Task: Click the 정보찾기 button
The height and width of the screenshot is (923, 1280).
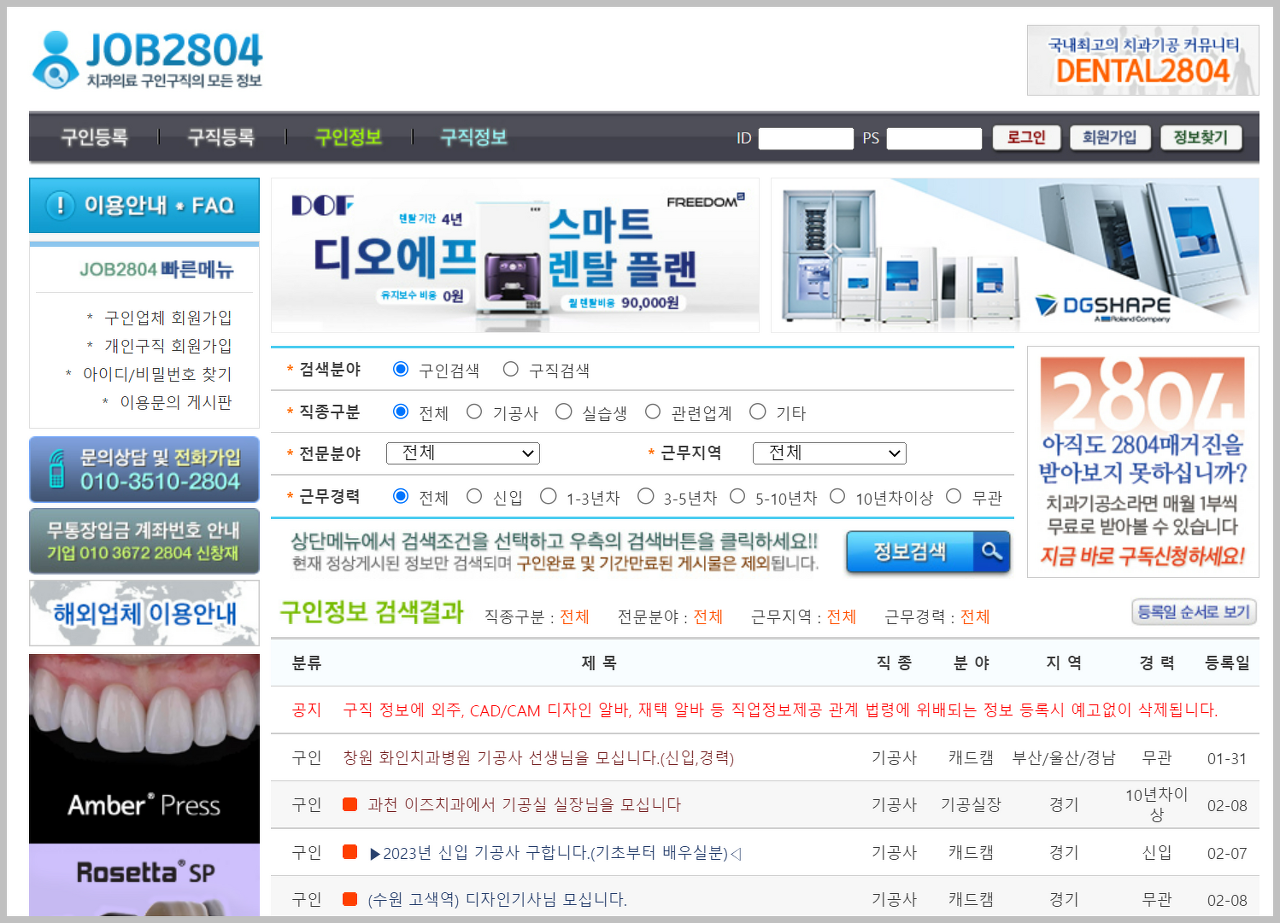Action: [1201, 138]
